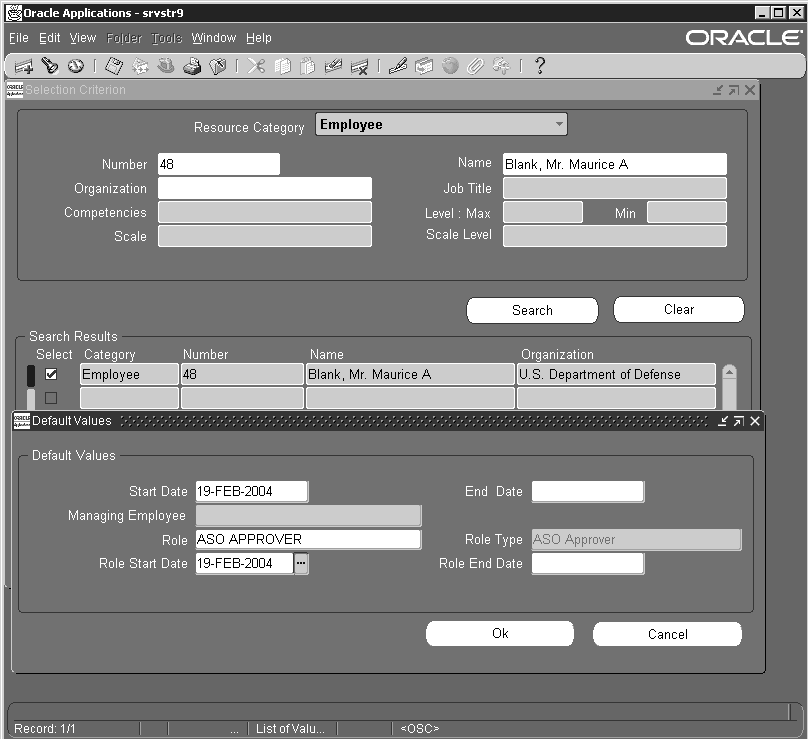This screenshot has height=739, width=808.
Task: Click the Job Title field
Action: (615, 188)
